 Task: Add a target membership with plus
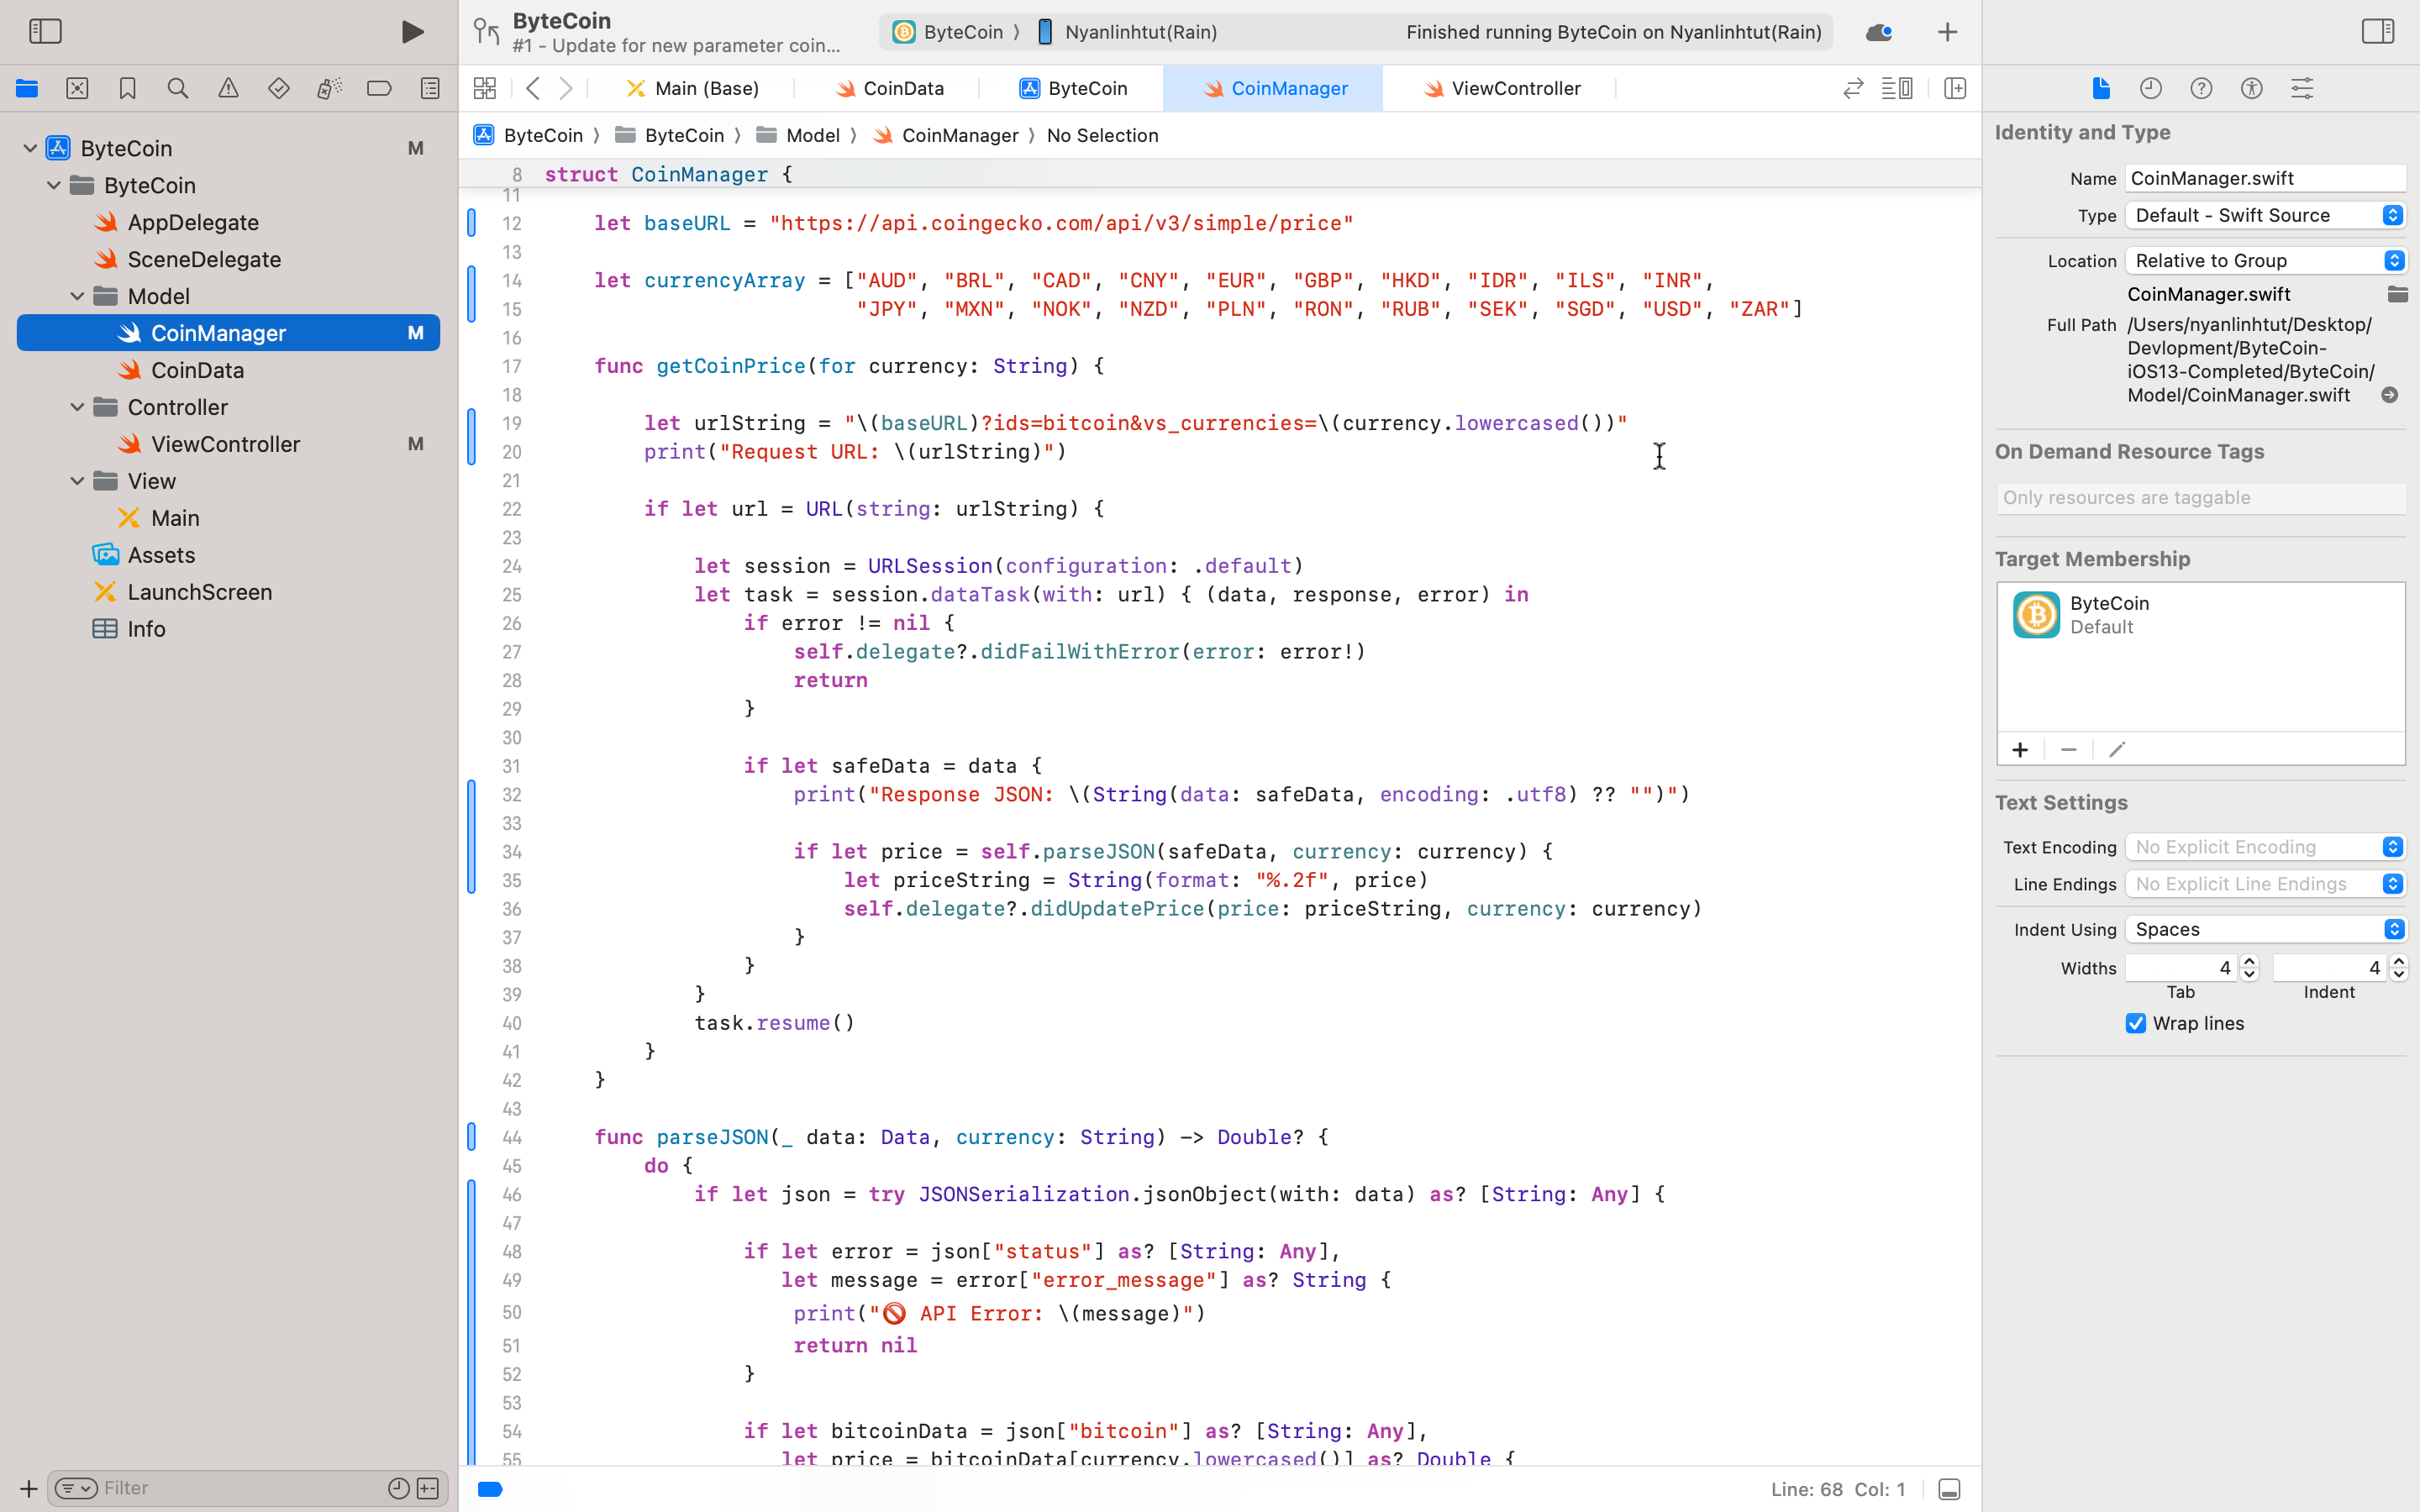[2020, 749]
